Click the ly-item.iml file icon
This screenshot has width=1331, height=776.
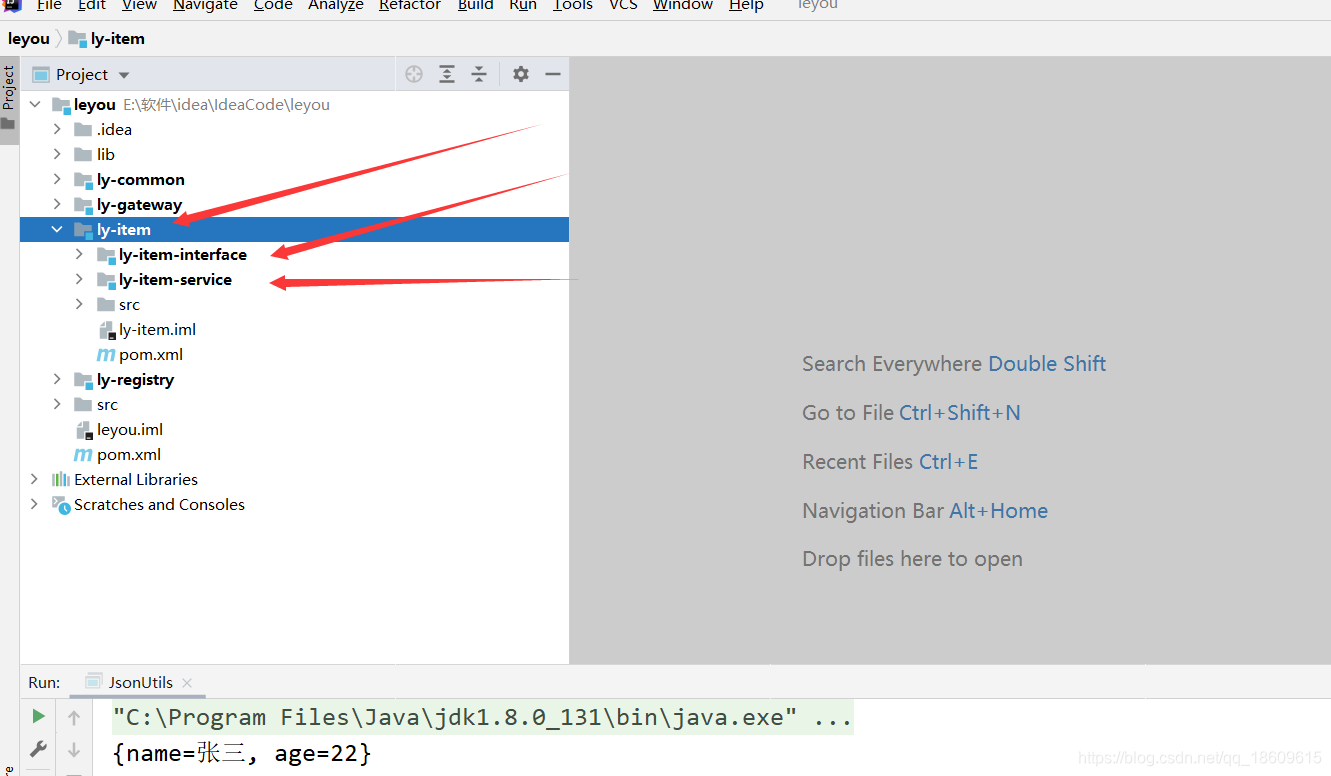tap(106, 329)
